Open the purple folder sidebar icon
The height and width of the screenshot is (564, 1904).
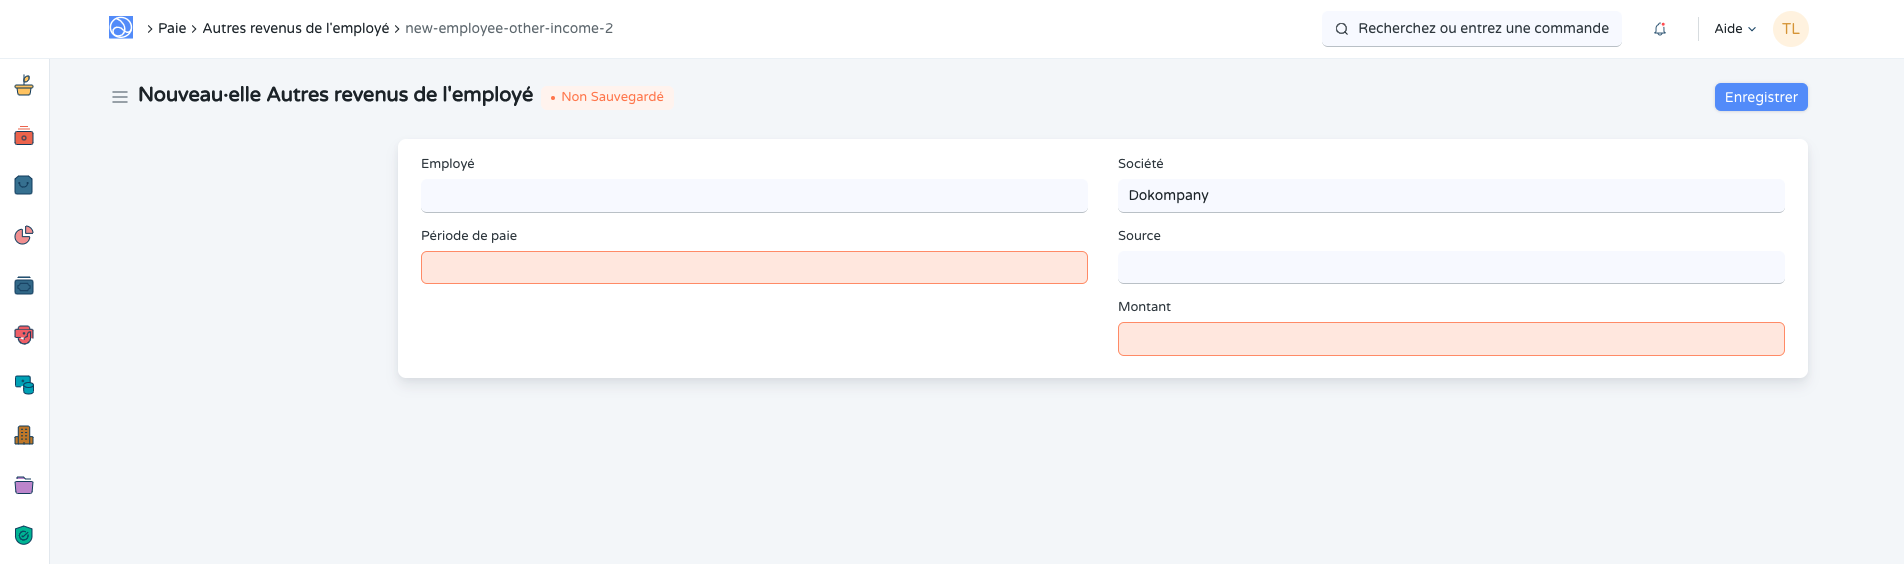24,485
